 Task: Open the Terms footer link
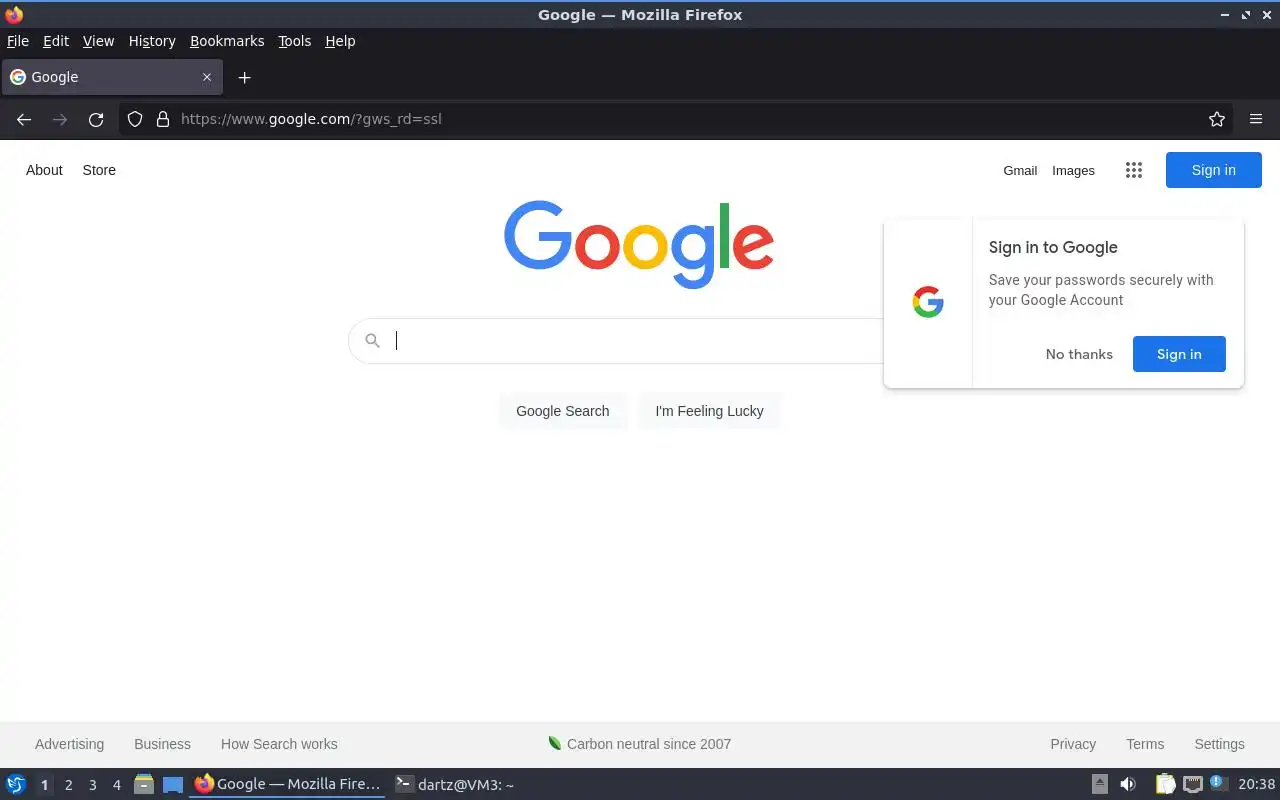point(1145,744)
